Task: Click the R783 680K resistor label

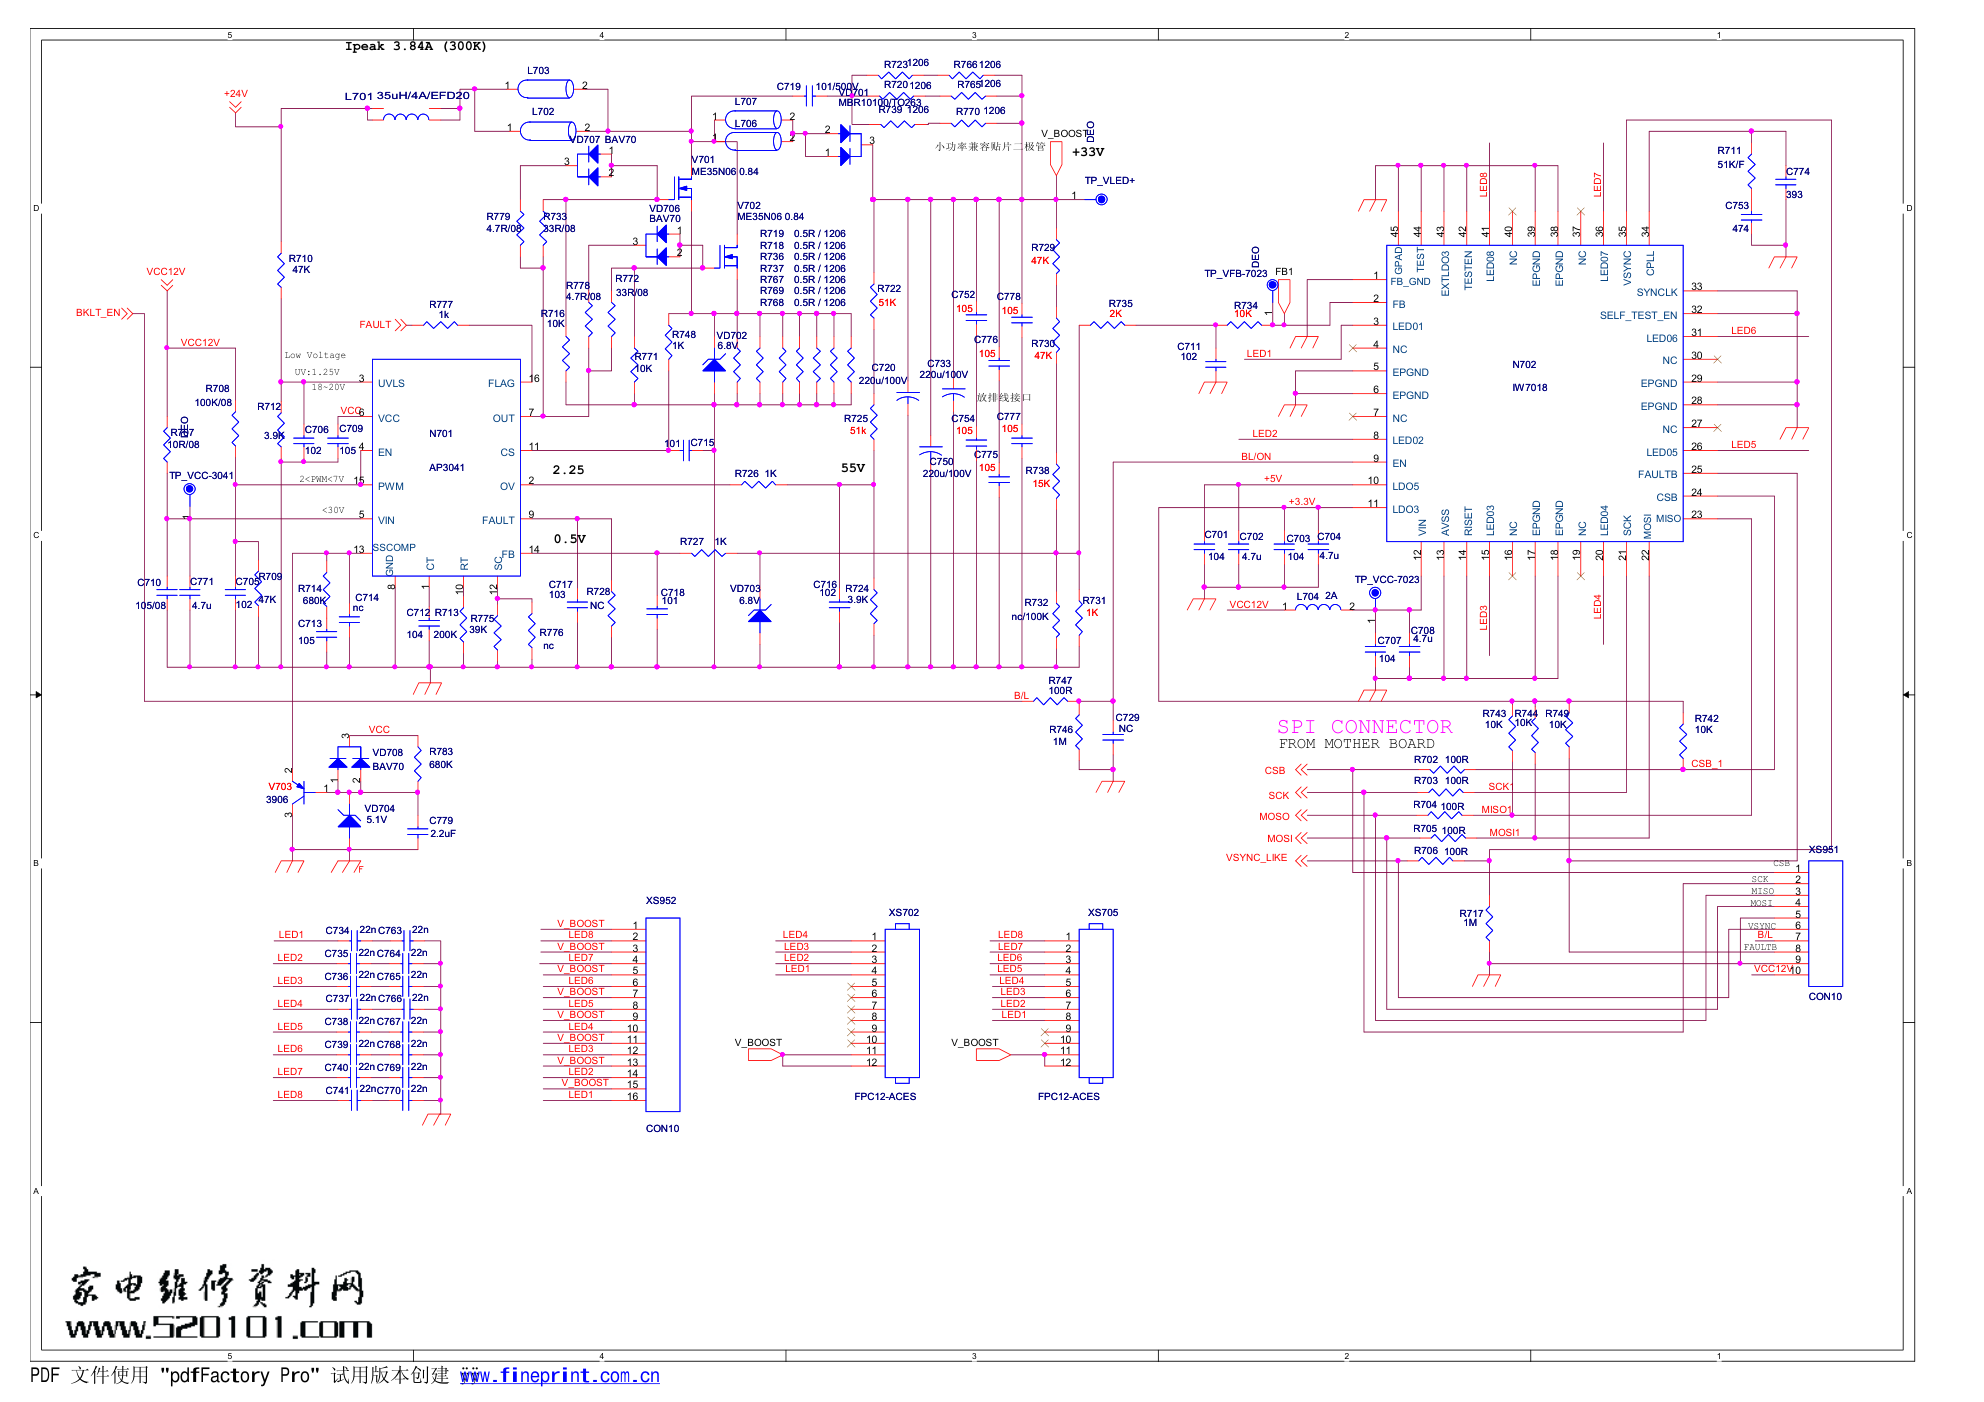Action: click(441, 758)
